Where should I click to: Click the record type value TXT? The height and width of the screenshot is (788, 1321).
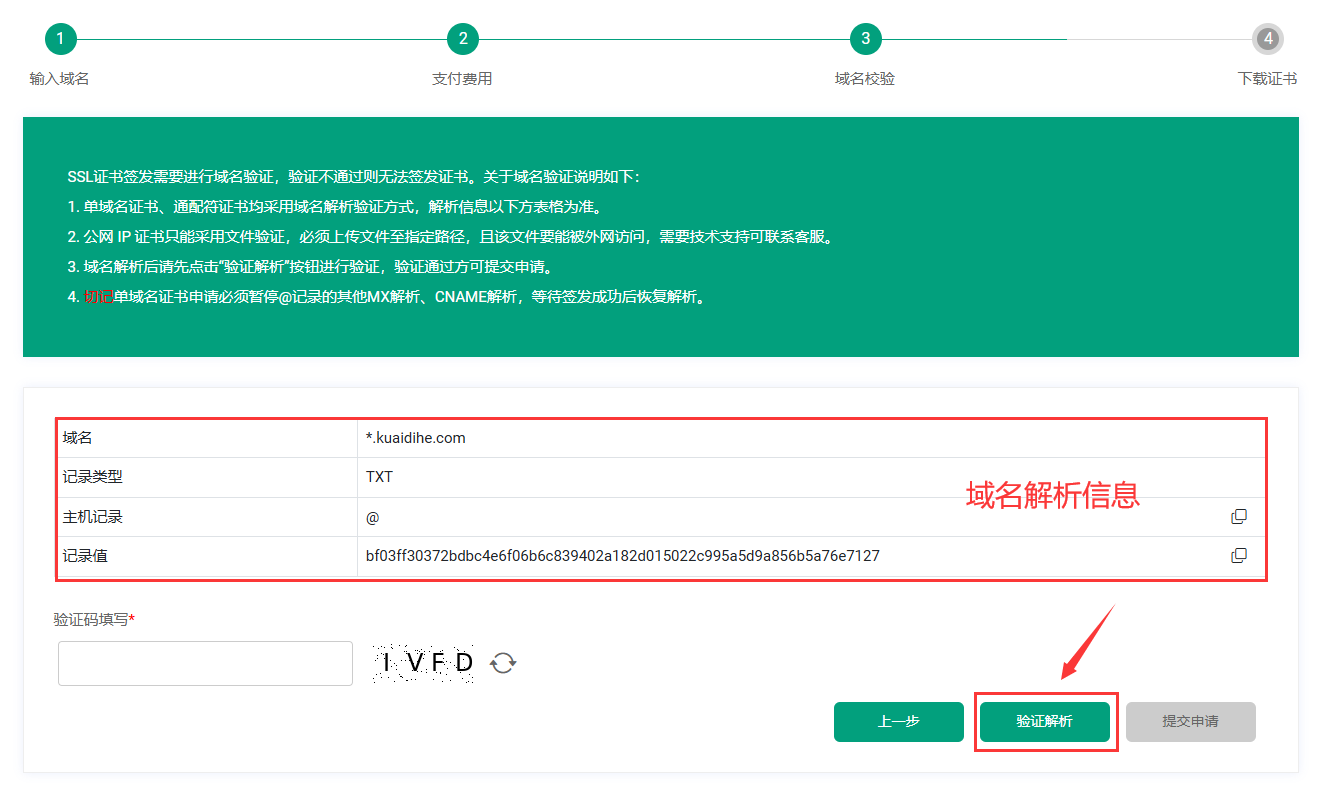(380, 477)
